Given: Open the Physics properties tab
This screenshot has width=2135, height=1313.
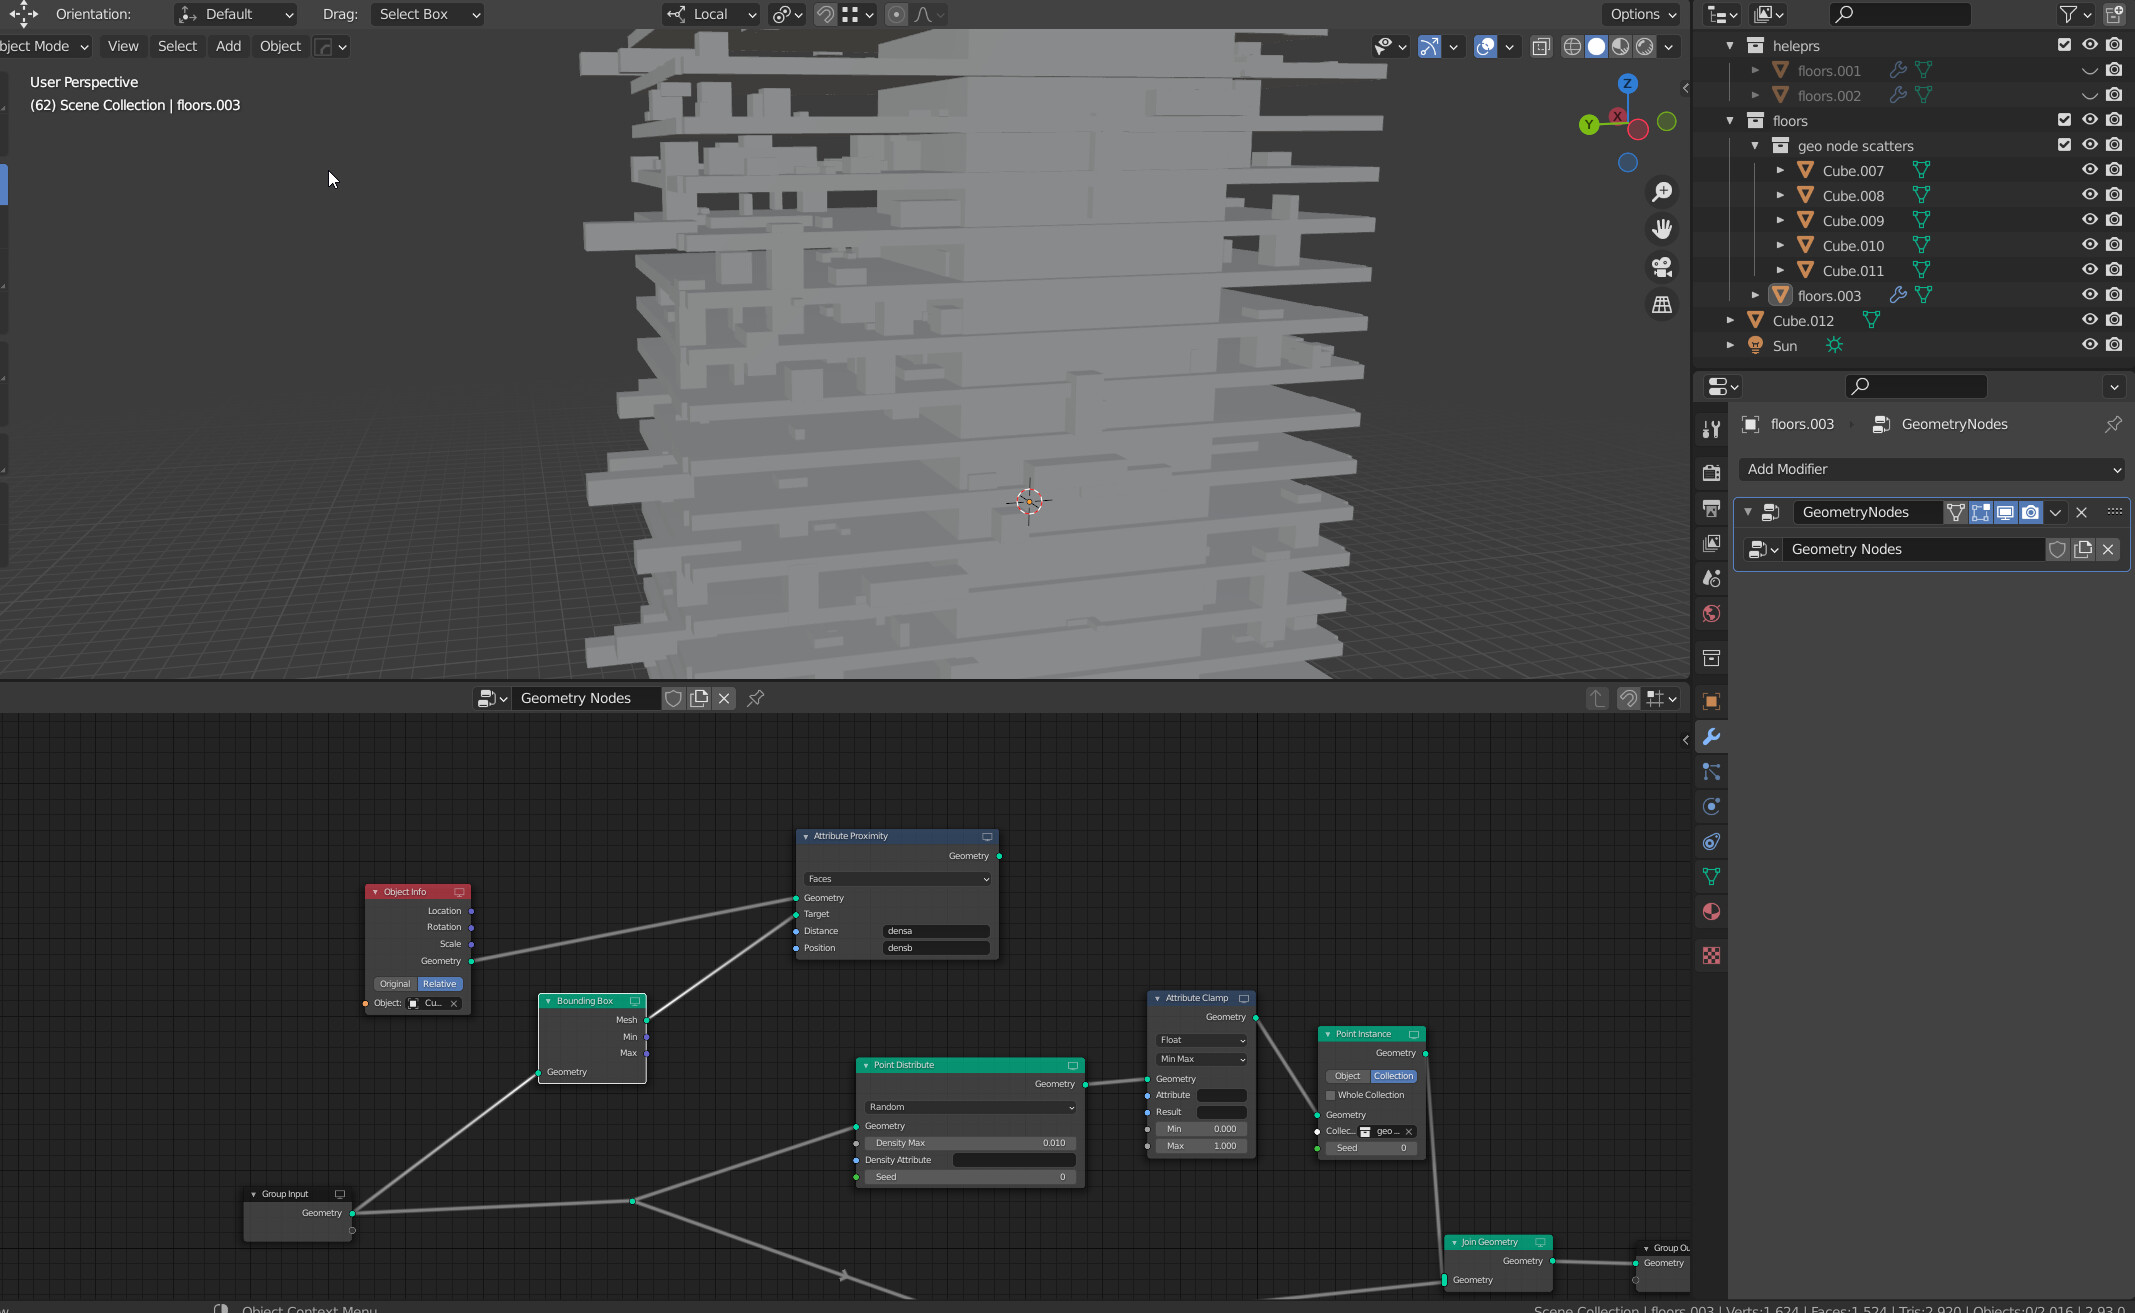Looking at the screenshot, I should pyautogui.click(x=1711, y=807).
